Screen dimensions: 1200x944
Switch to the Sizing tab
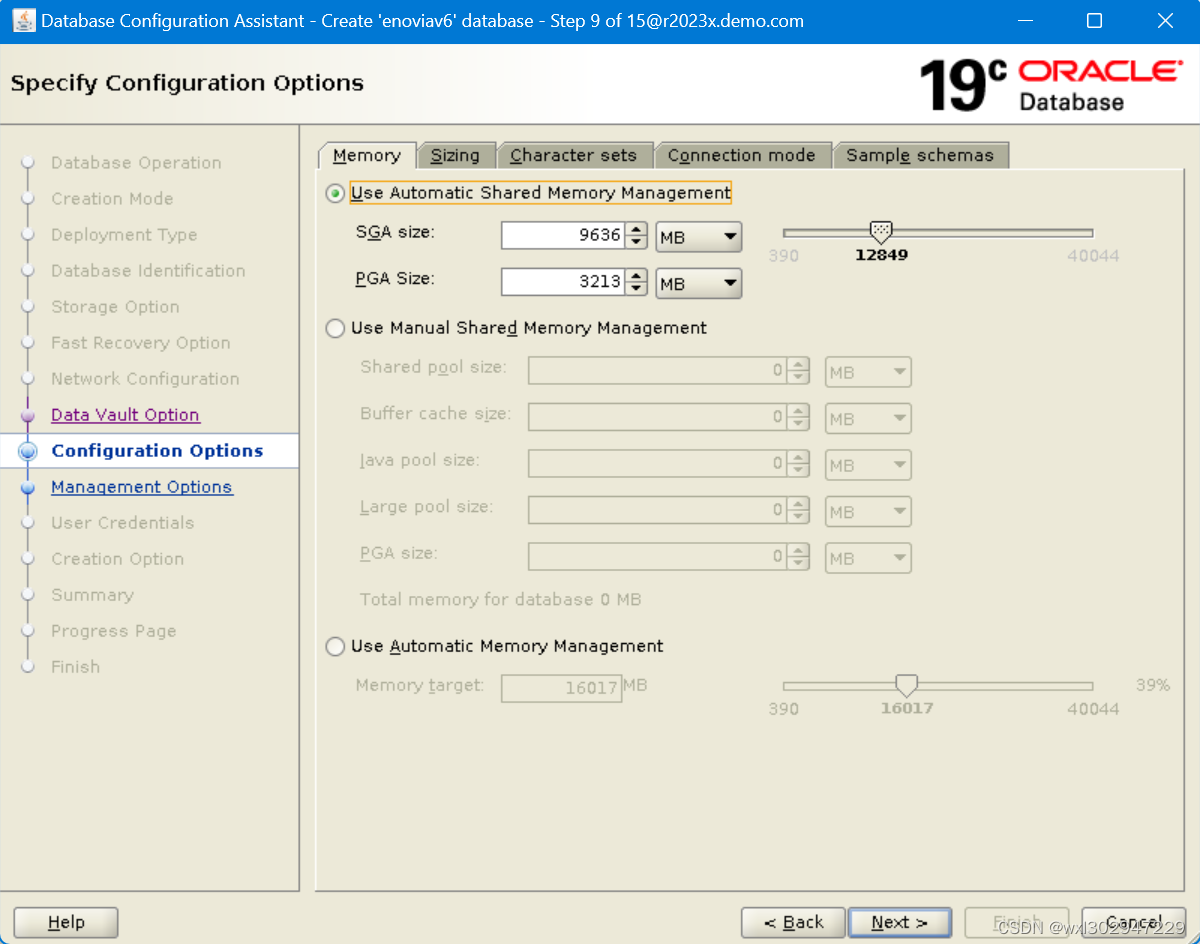click(x=455, y=155)
